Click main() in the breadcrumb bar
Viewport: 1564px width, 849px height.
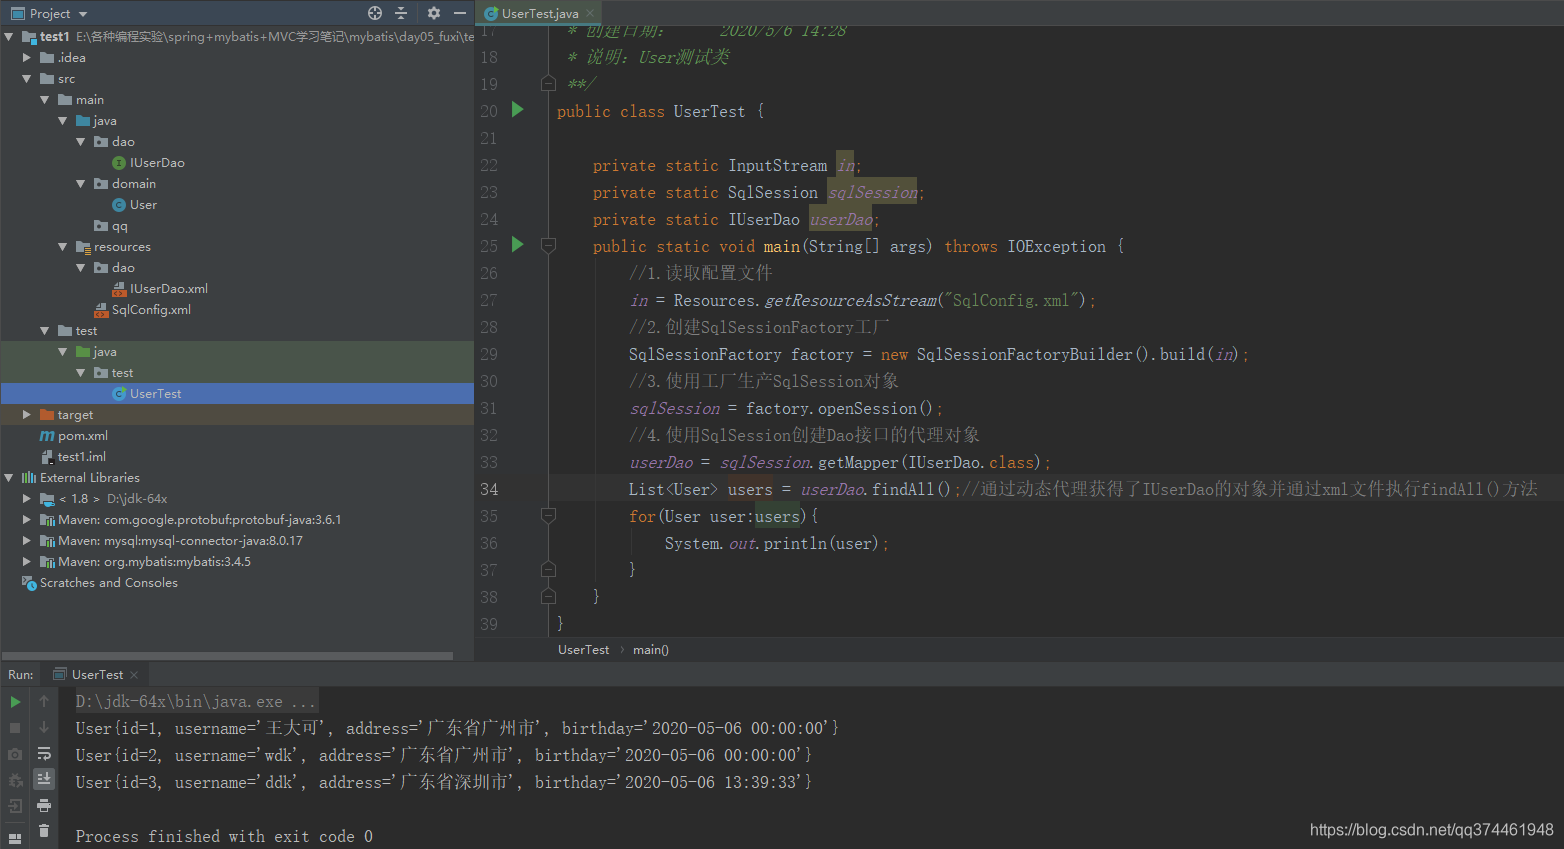pyautogui.click(x=651, y=650)
